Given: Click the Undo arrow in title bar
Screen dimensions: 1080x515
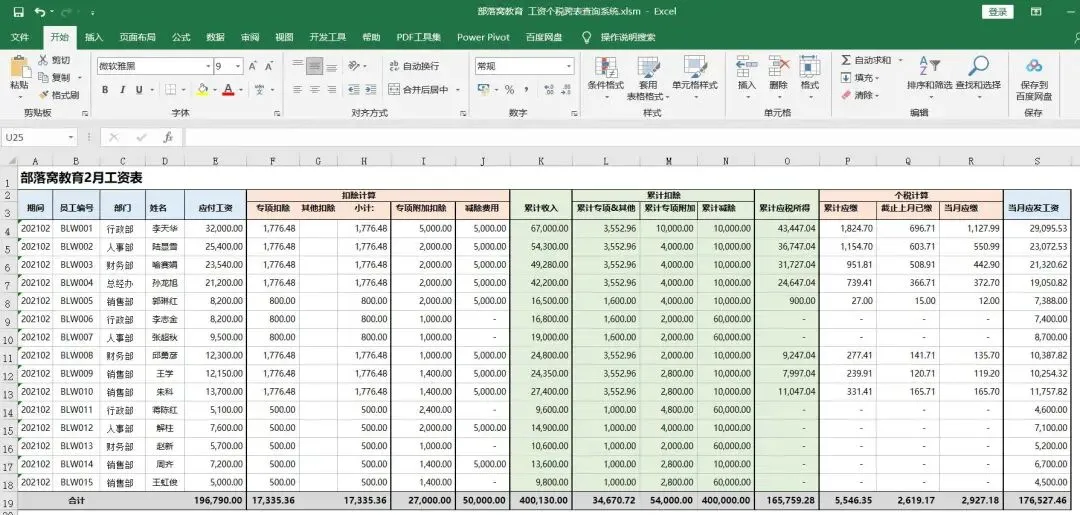Looking at the screenshot, I should (x=39, y=12).
